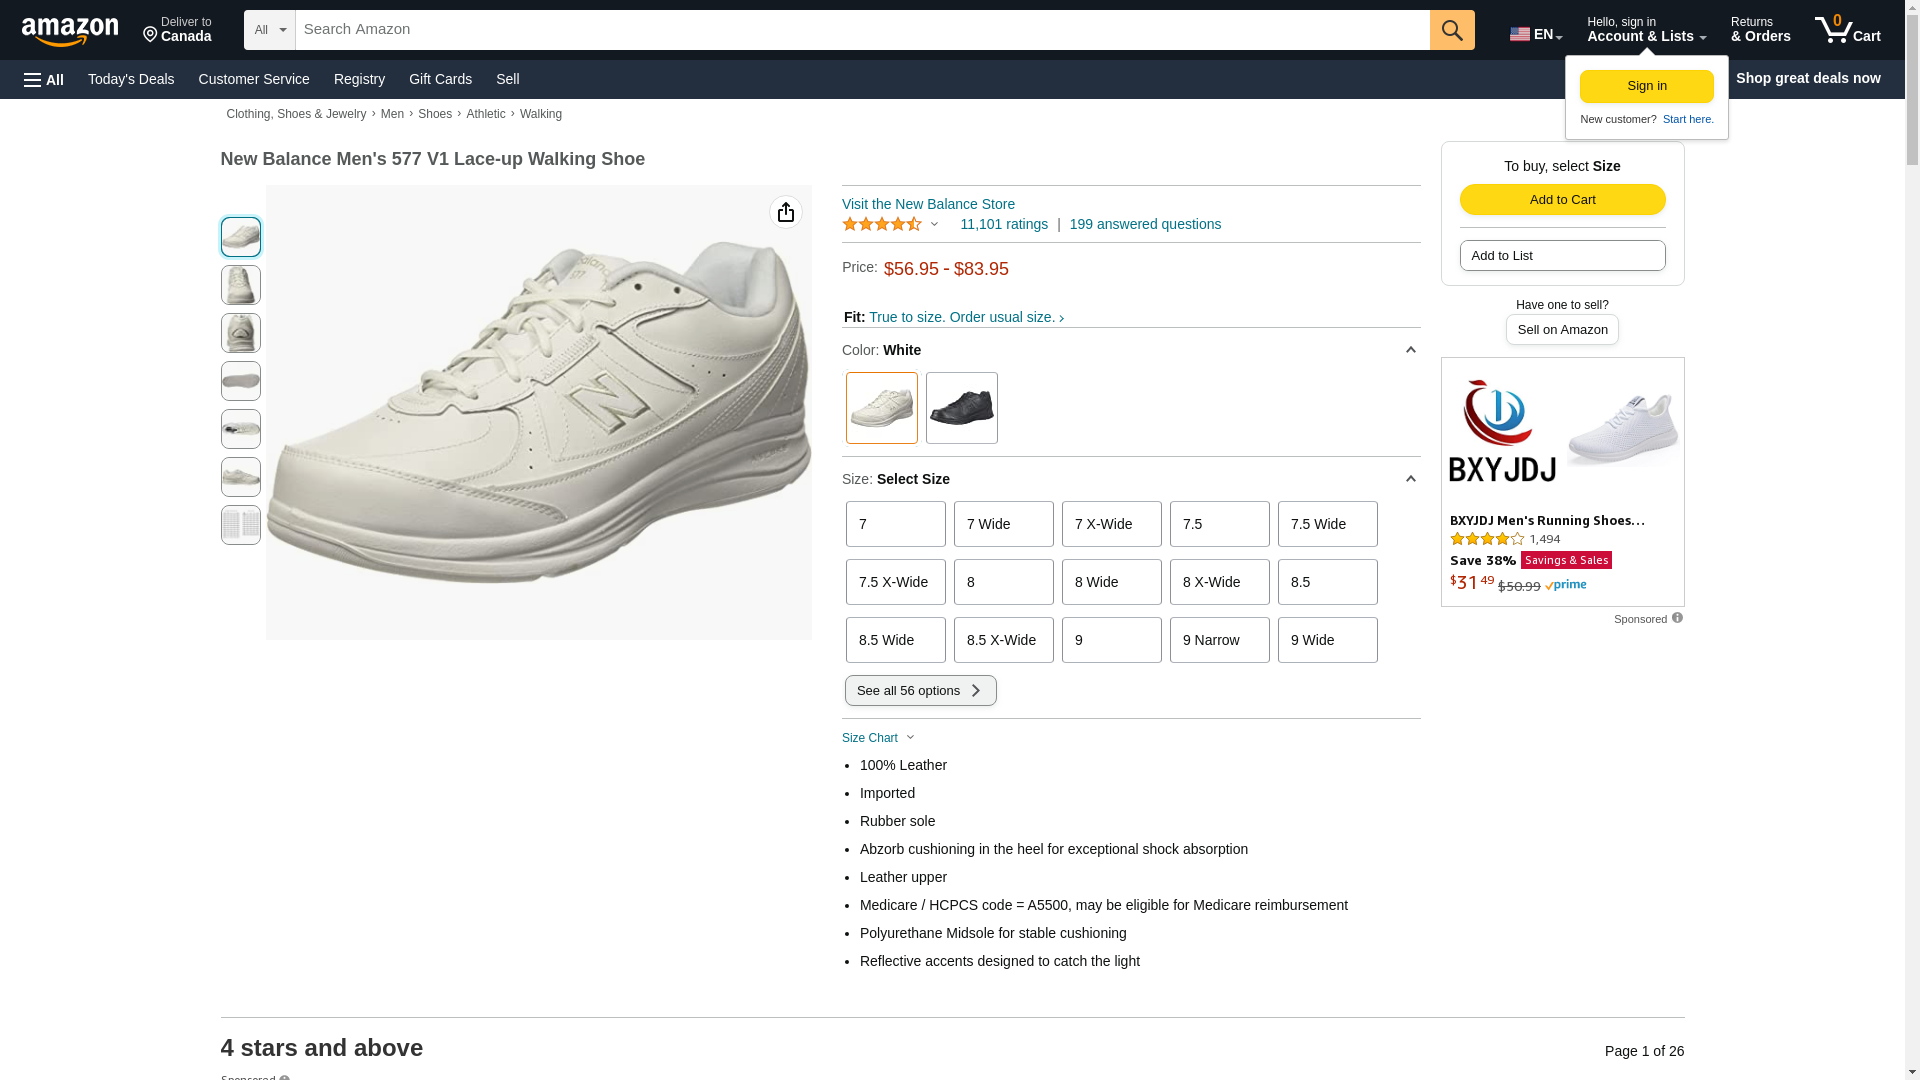Click the sponsored ad info icon
Viewport: 1920px width, 1080px height.
tap(1677, 618)
